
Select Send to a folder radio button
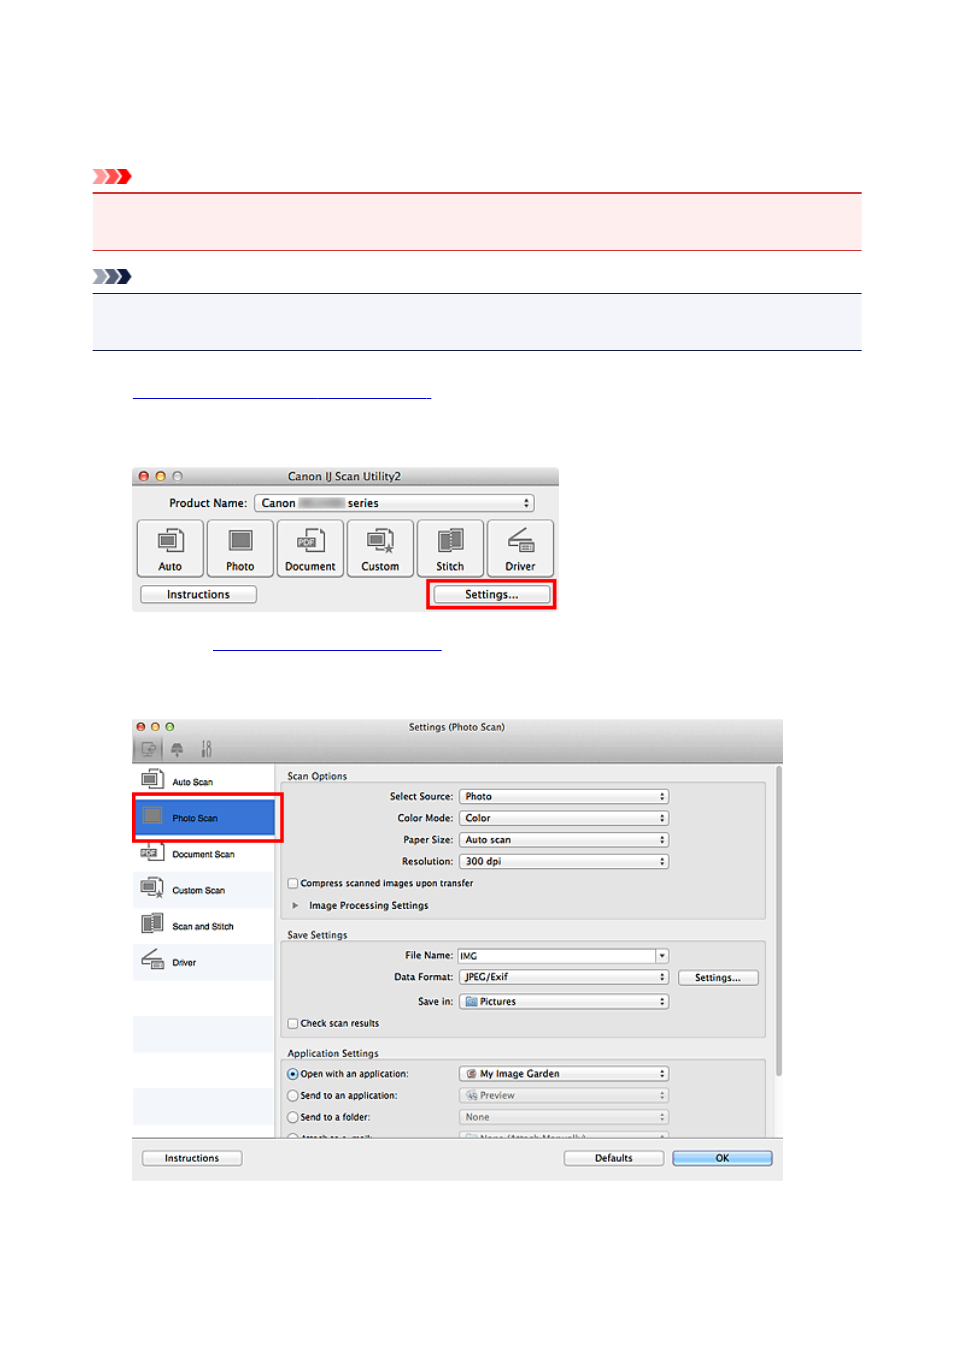pyautogui.click(x=293, y=1117)
